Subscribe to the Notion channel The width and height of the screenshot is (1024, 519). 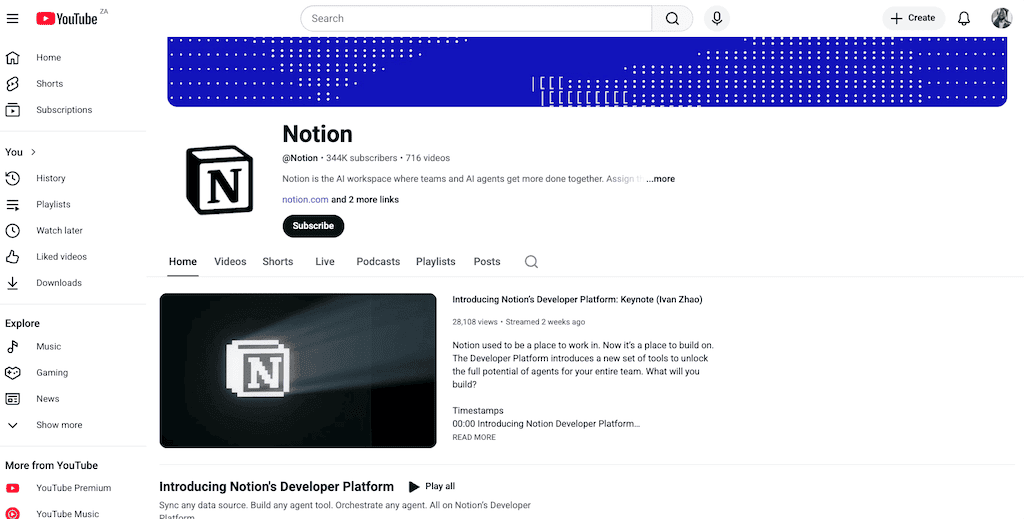[x=313, y=226]
